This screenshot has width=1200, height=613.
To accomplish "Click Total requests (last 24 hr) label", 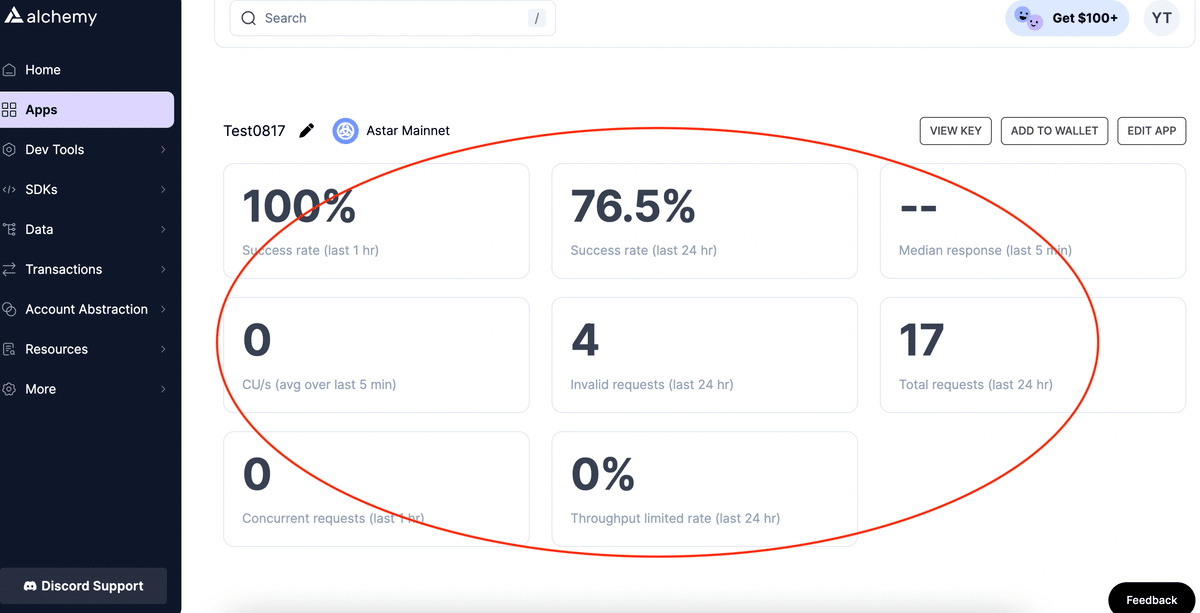I will click(x=975, y=384).
